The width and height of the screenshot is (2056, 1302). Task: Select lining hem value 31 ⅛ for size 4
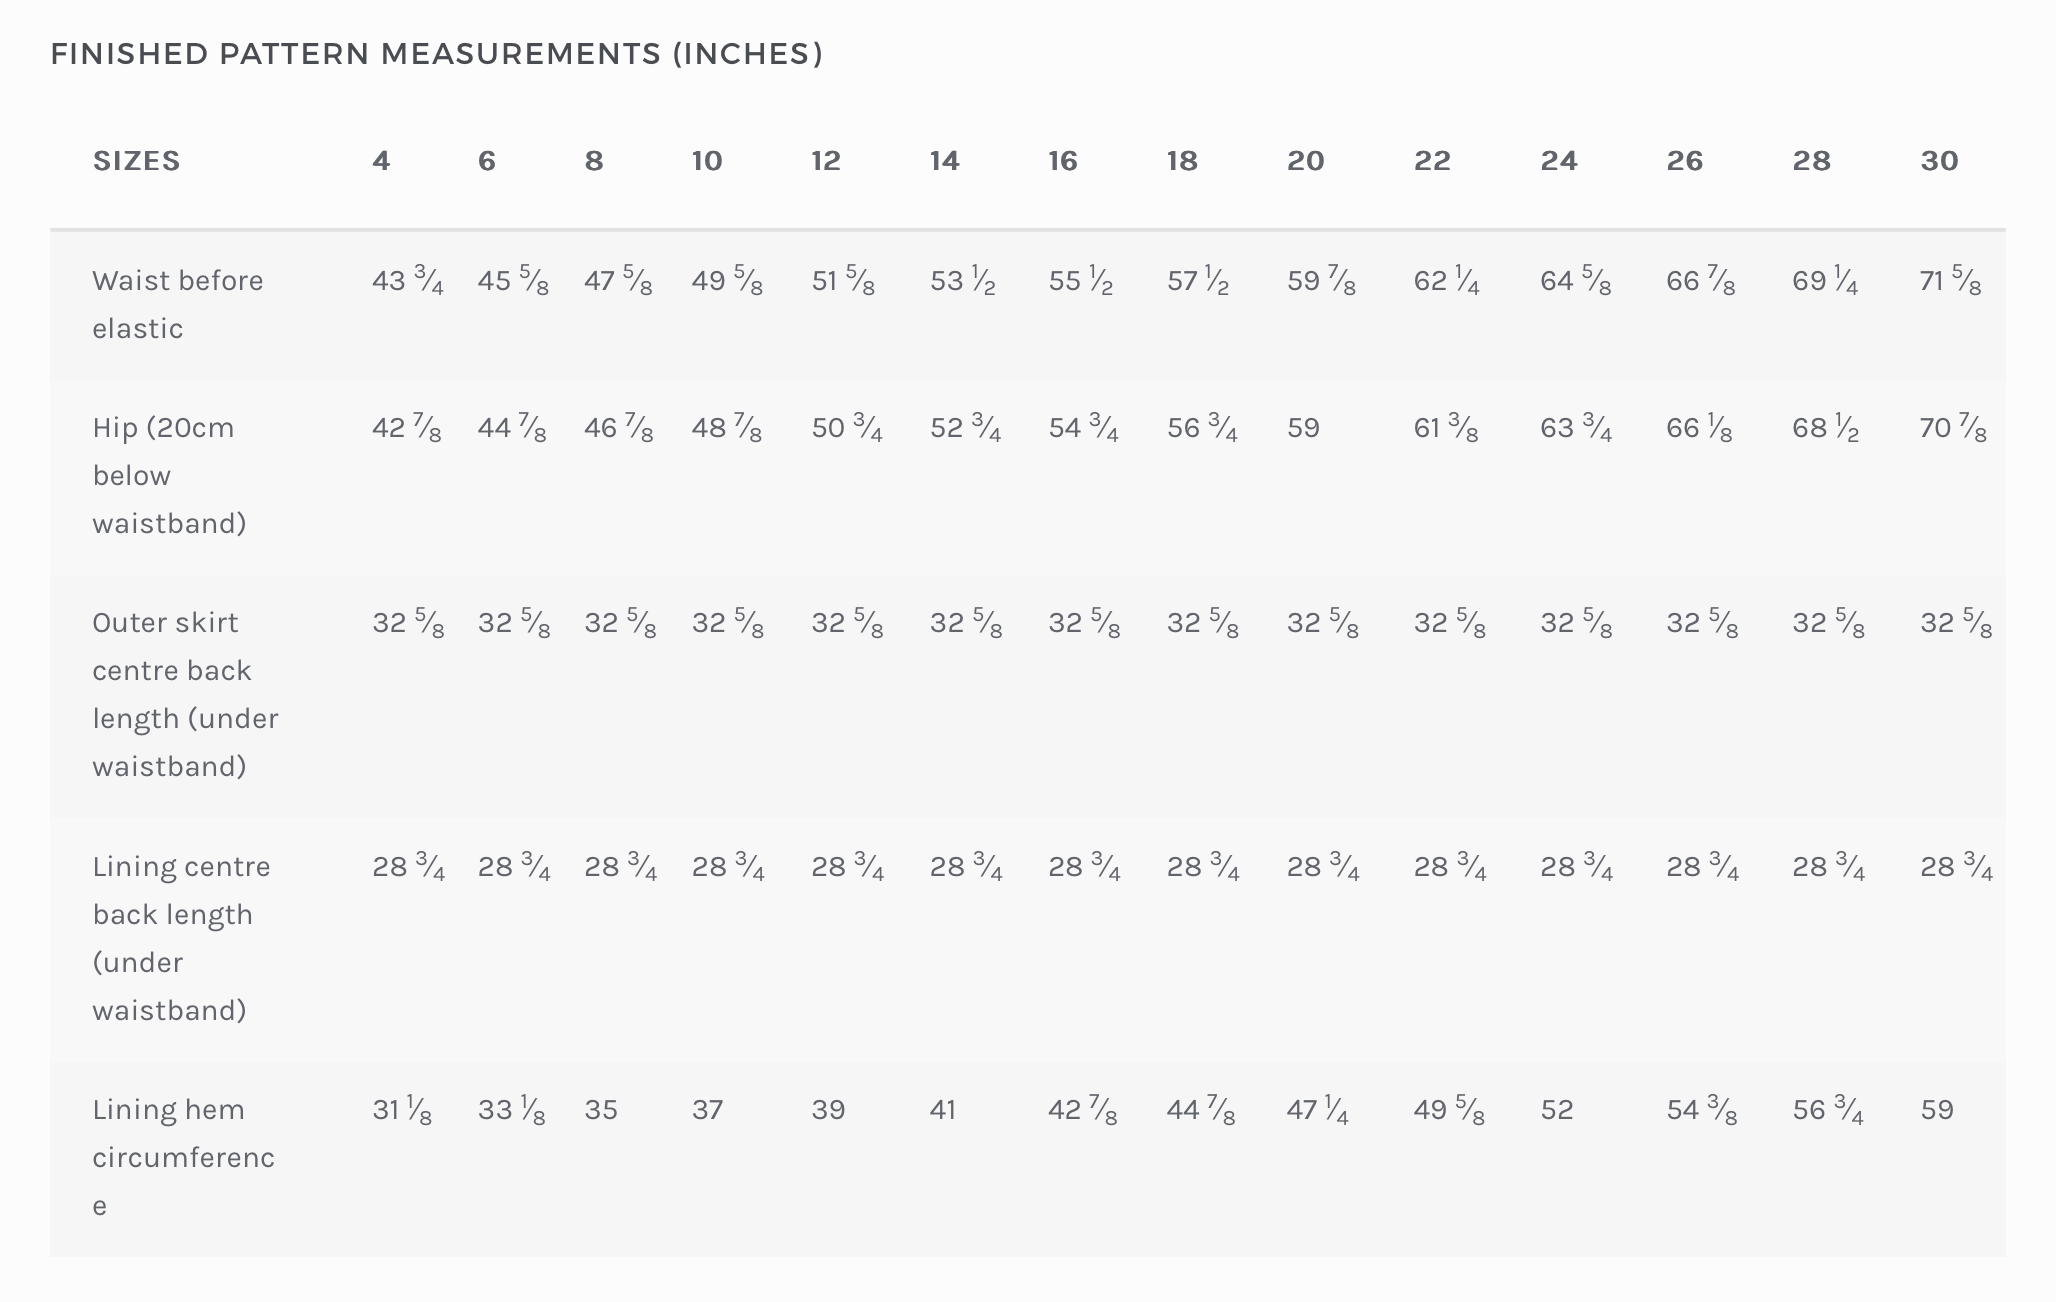coord(402,1110)
